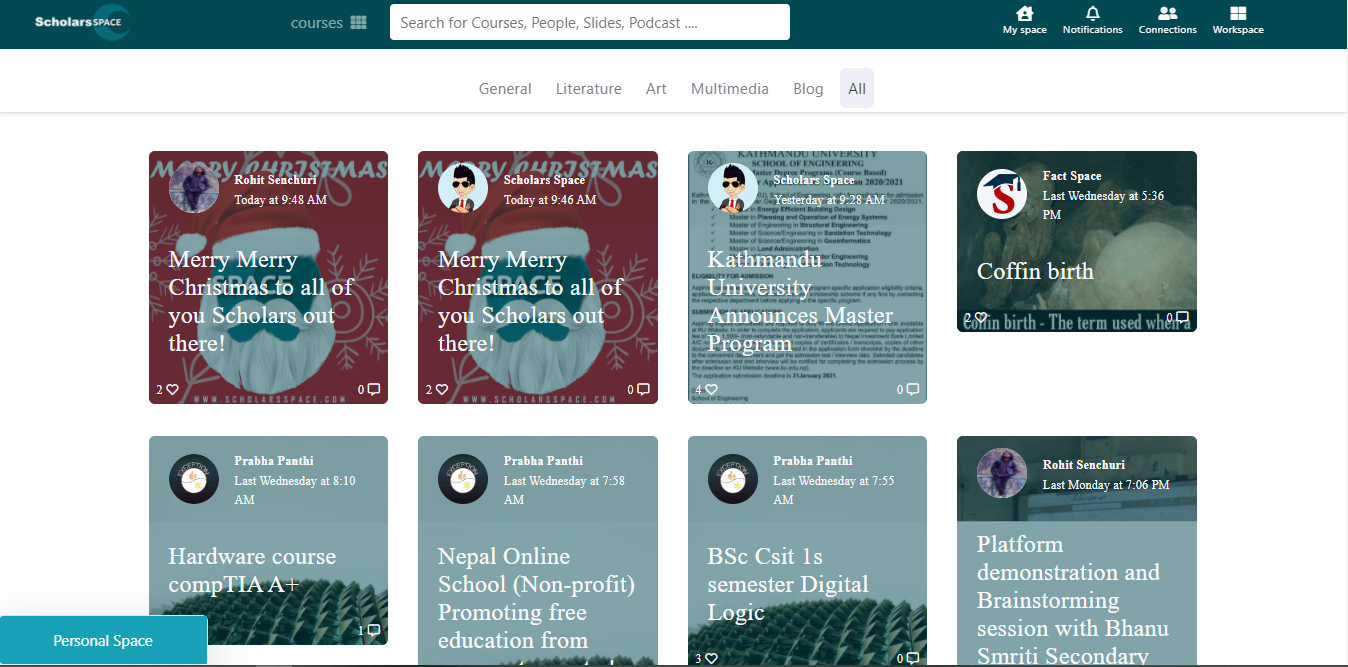Open Prabha Panthi avatar on BSc Csit post
This screenshot has width=1348, height=667.
point(733,479)
